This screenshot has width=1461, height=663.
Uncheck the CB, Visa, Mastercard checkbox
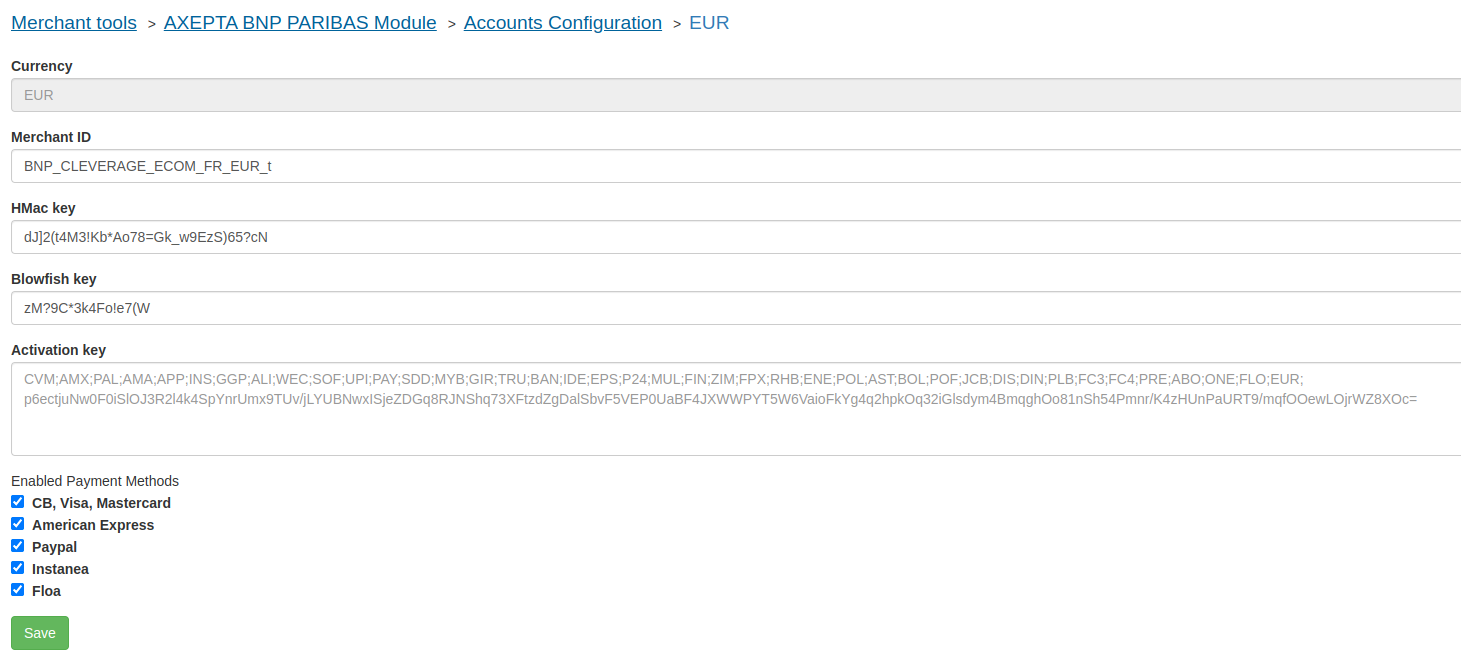point(17,502)
